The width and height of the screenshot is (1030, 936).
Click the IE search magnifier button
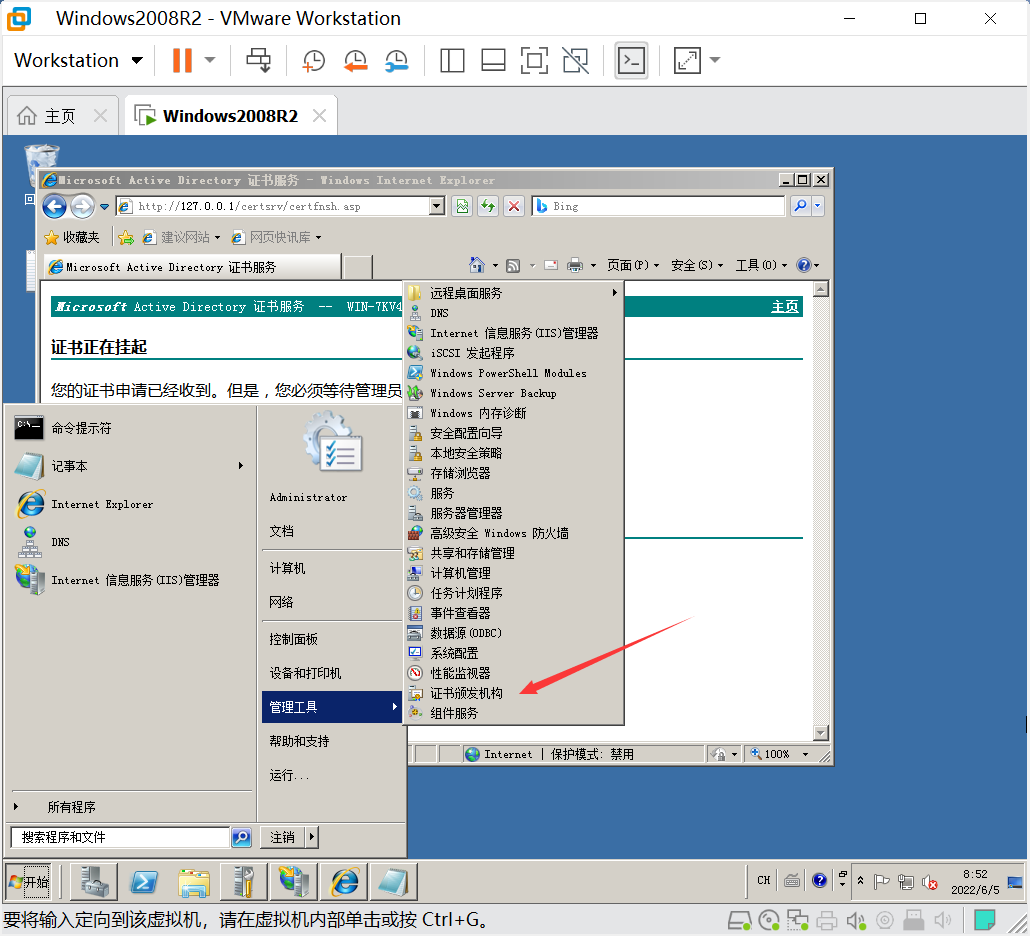(x=799, y=206)
